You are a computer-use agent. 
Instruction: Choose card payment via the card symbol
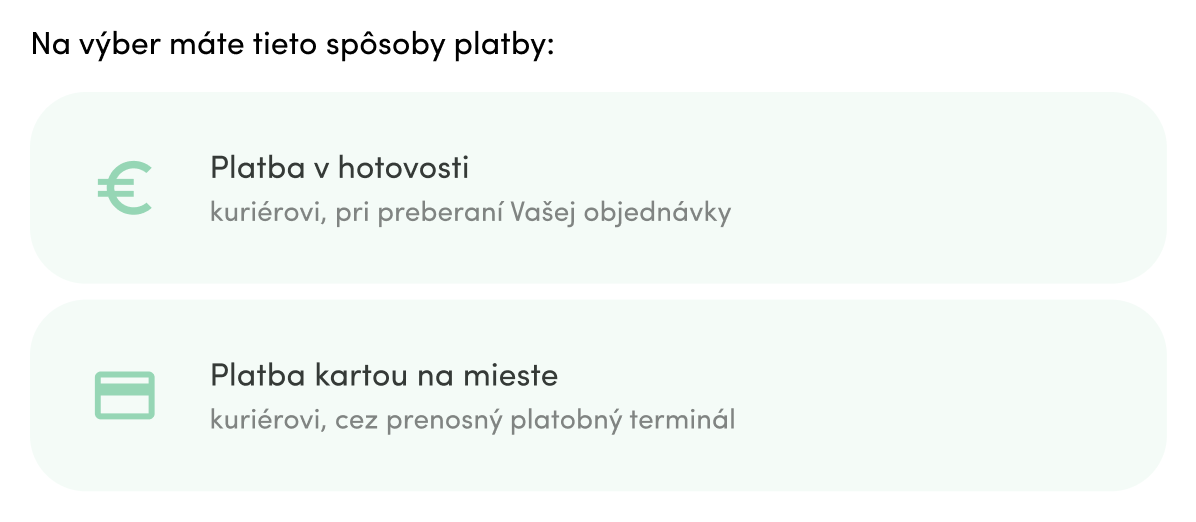point(125,395)
